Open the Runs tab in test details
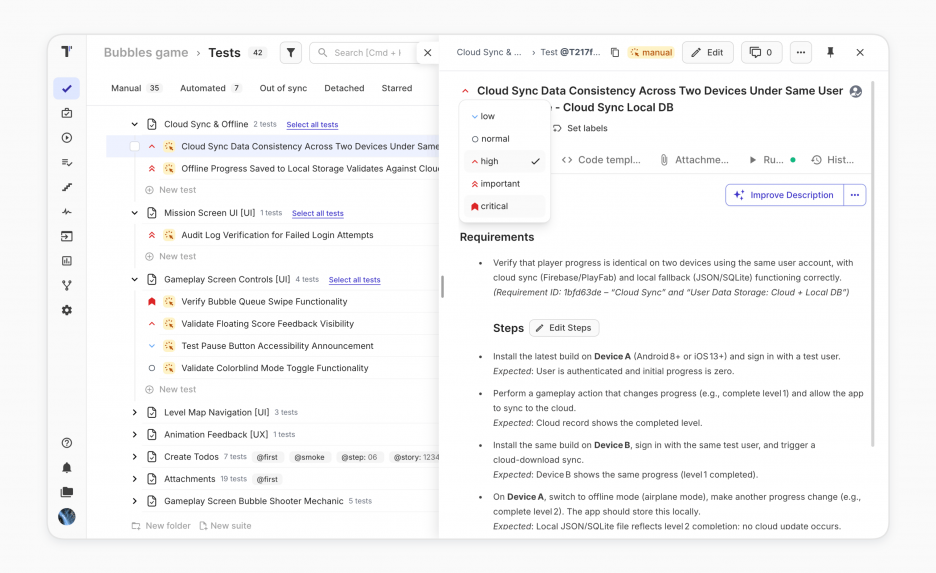 pyautogui.click(x=772, y=160)
